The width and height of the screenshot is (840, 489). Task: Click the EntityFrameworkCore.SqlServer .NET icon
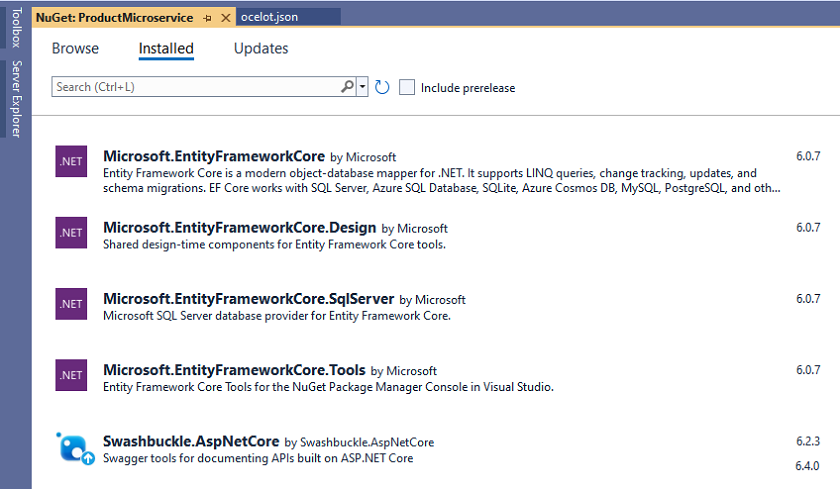72,303
